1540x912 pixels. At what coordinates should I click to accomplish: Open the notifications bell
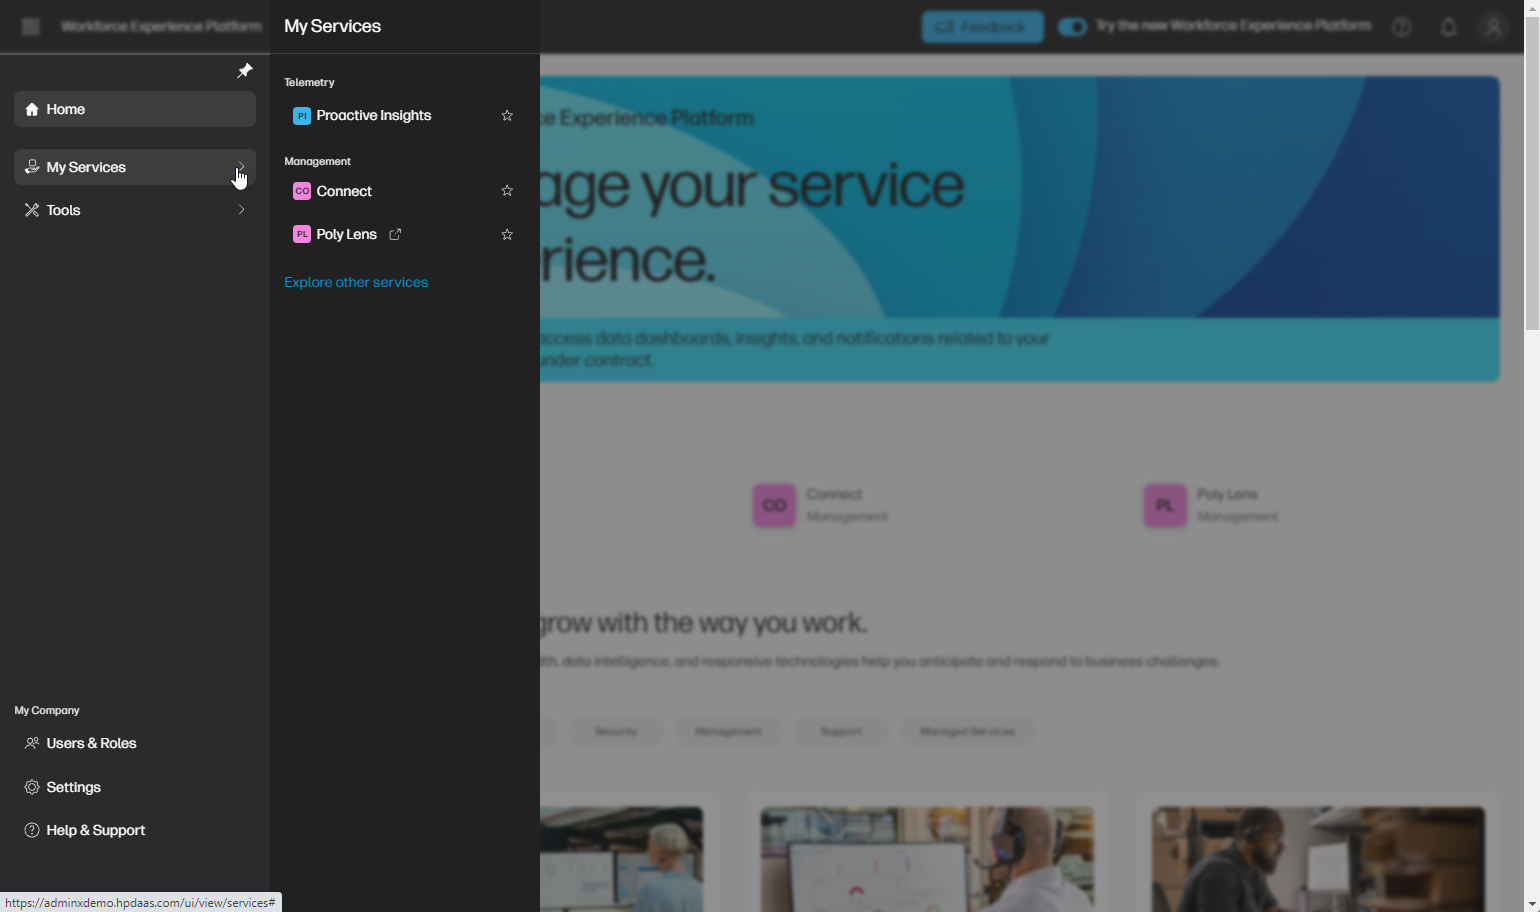(1449, 27)
